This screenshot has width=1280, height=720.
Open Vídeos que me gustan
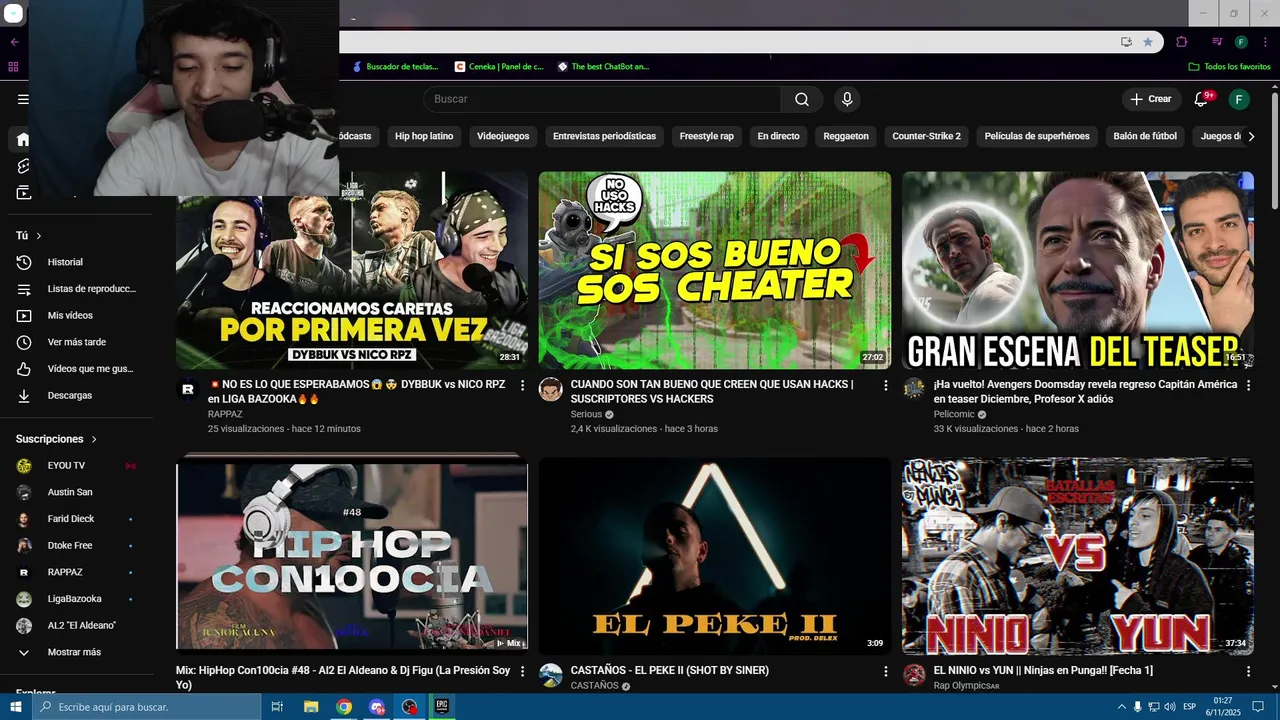(76, 369)
